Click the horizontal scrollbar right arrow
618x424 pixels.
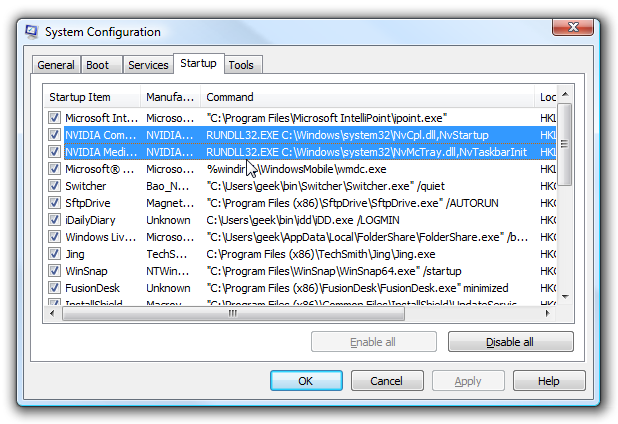[x=549, y=313]
